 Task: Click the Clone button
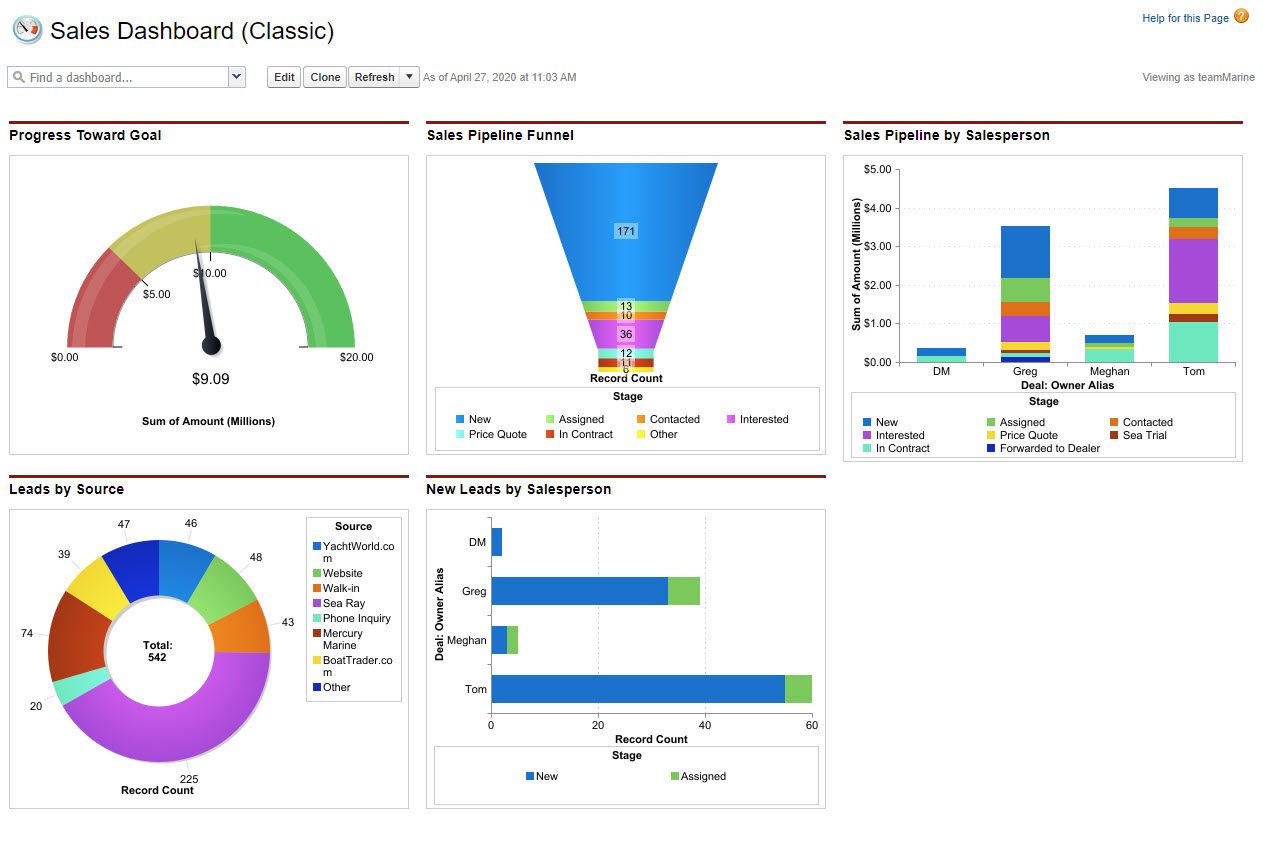point(325,77)
